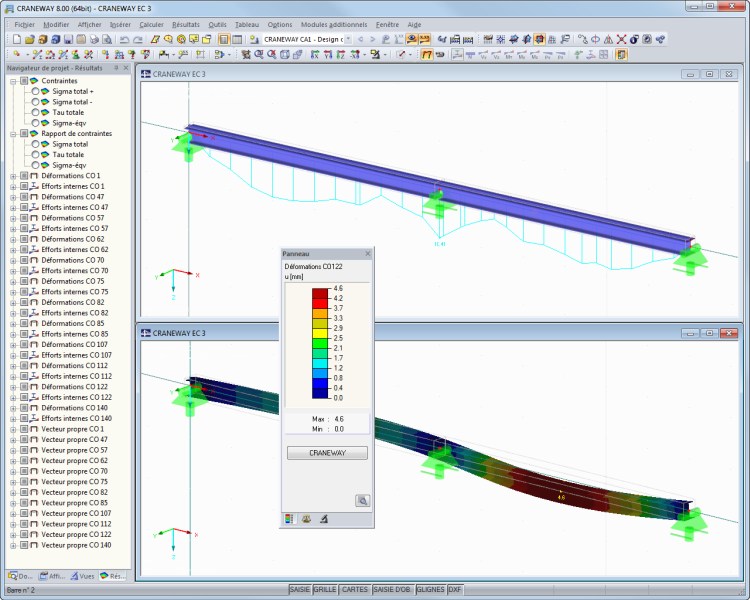Click the next load case arrow
Viewport: 750px width, 600px height.
[373, 39]
